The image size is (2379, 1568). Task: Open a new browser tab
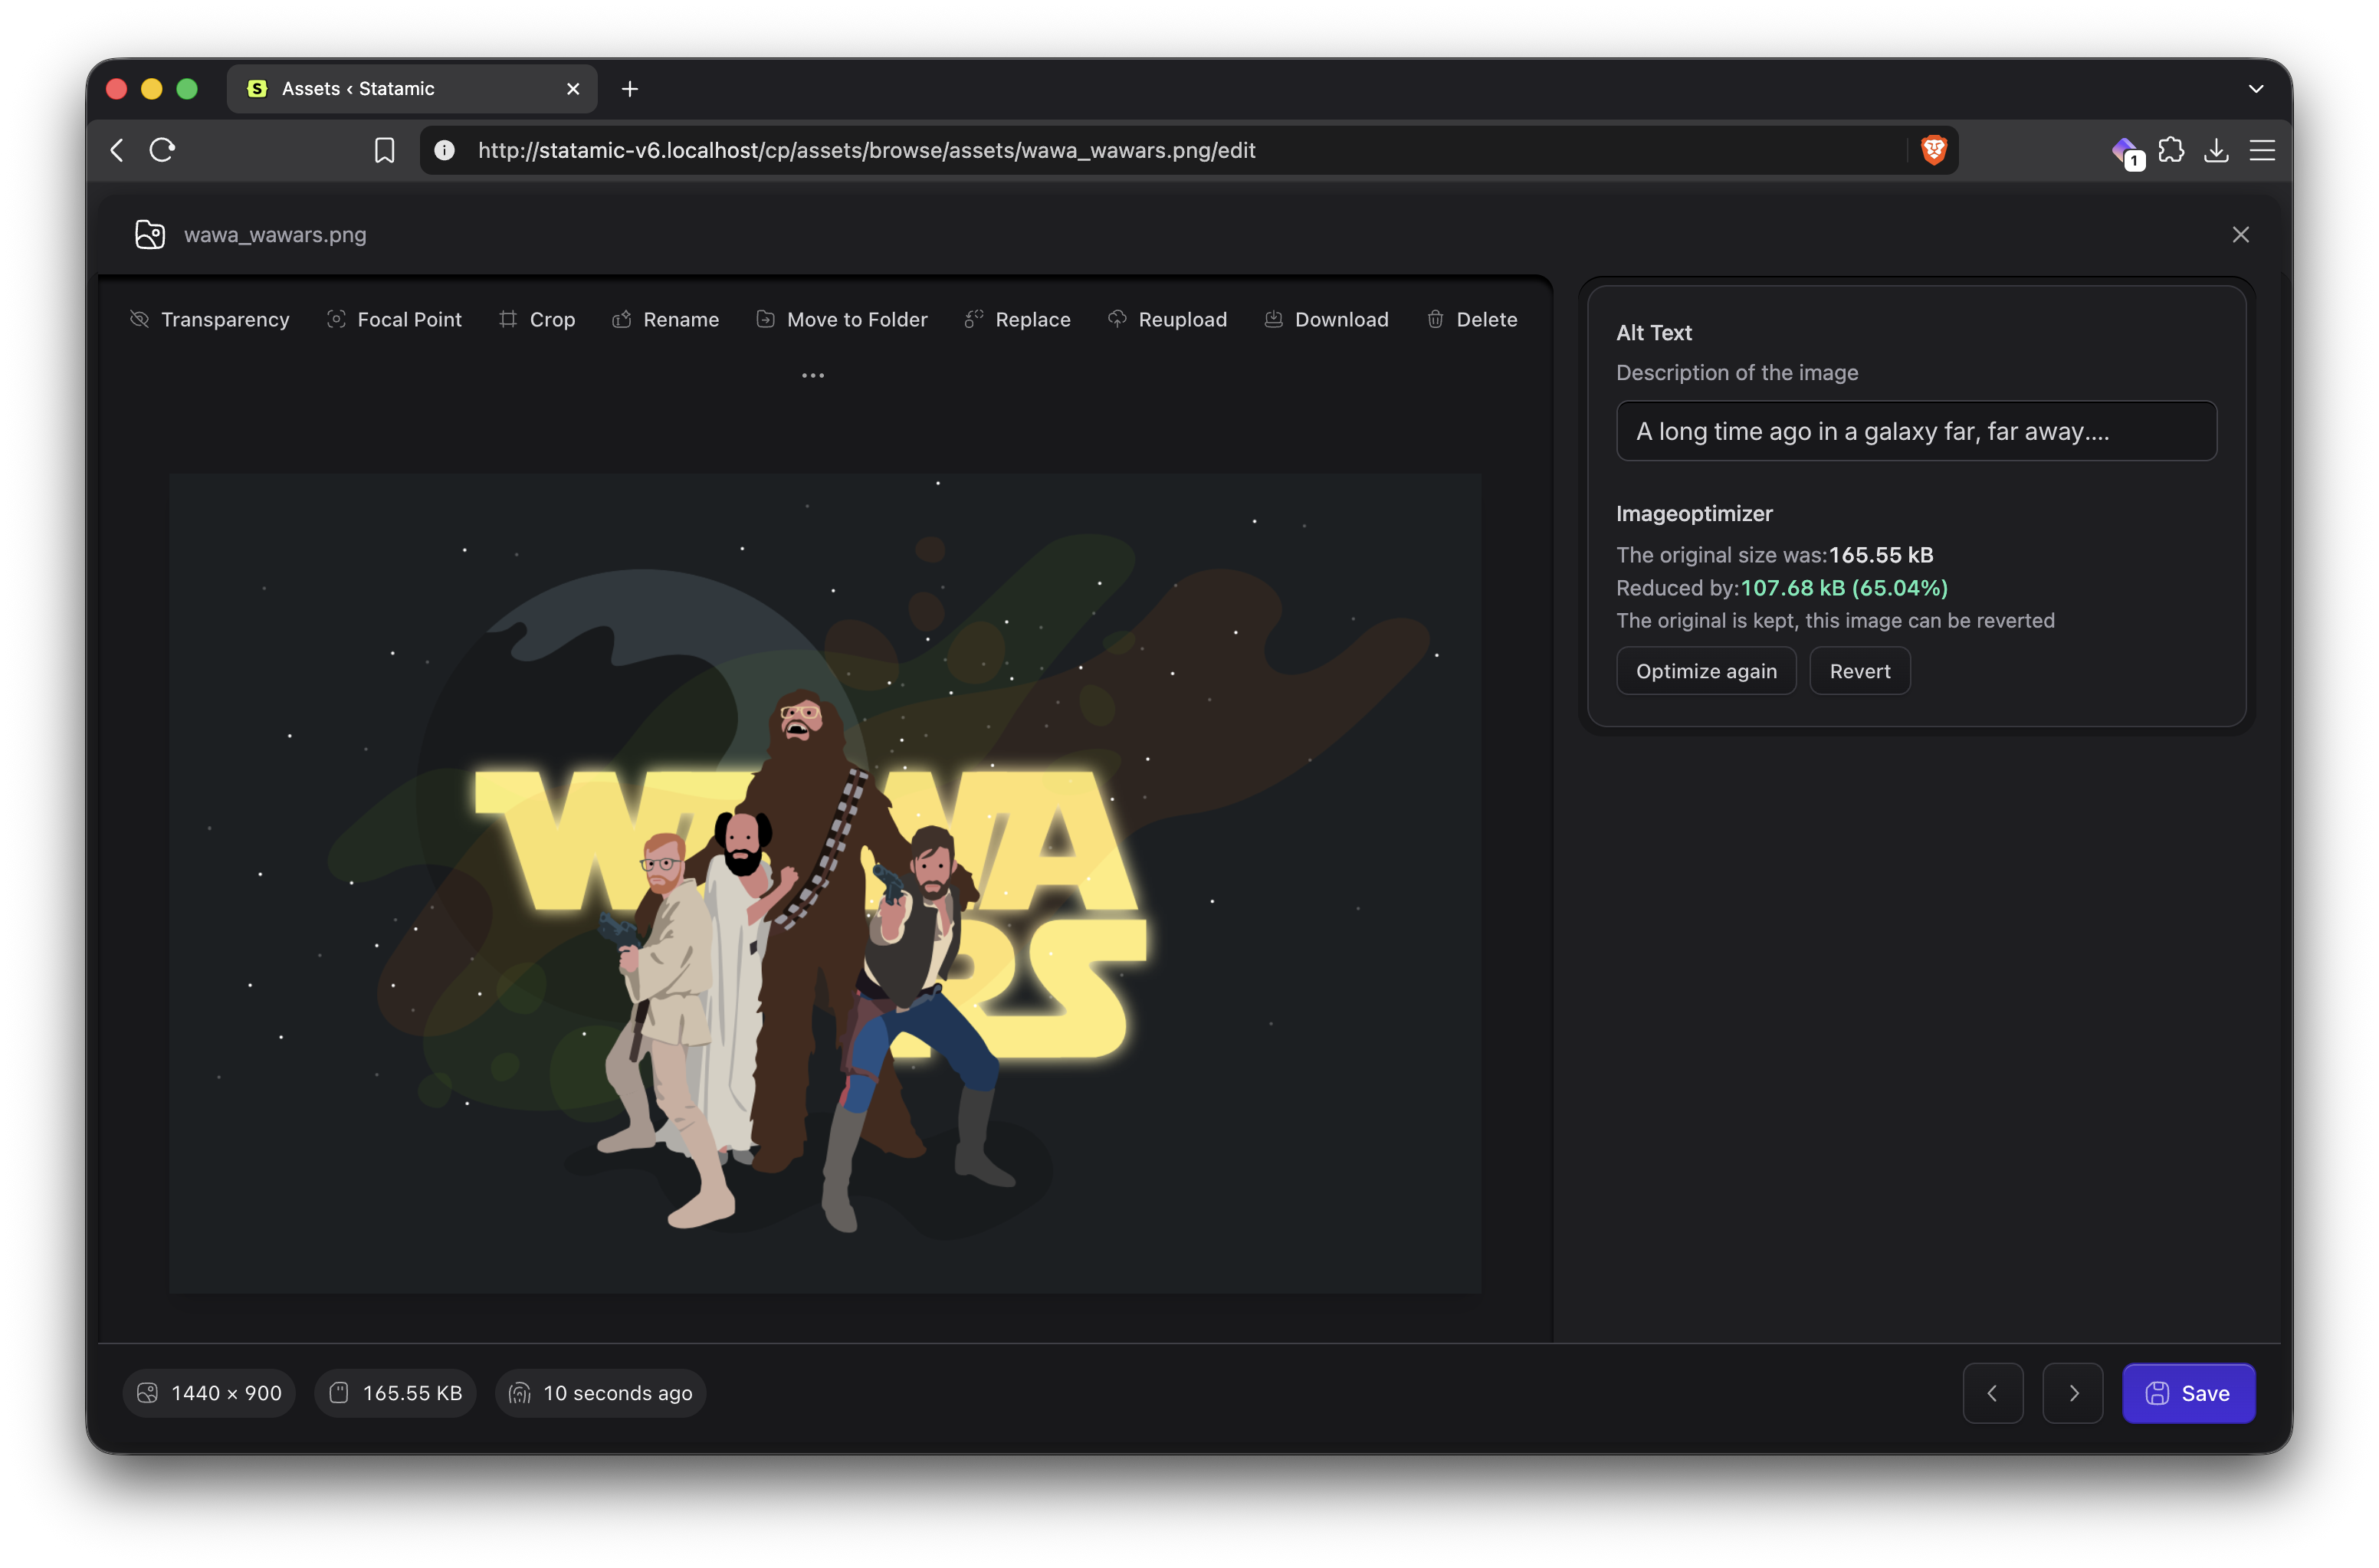pos(629,89)
